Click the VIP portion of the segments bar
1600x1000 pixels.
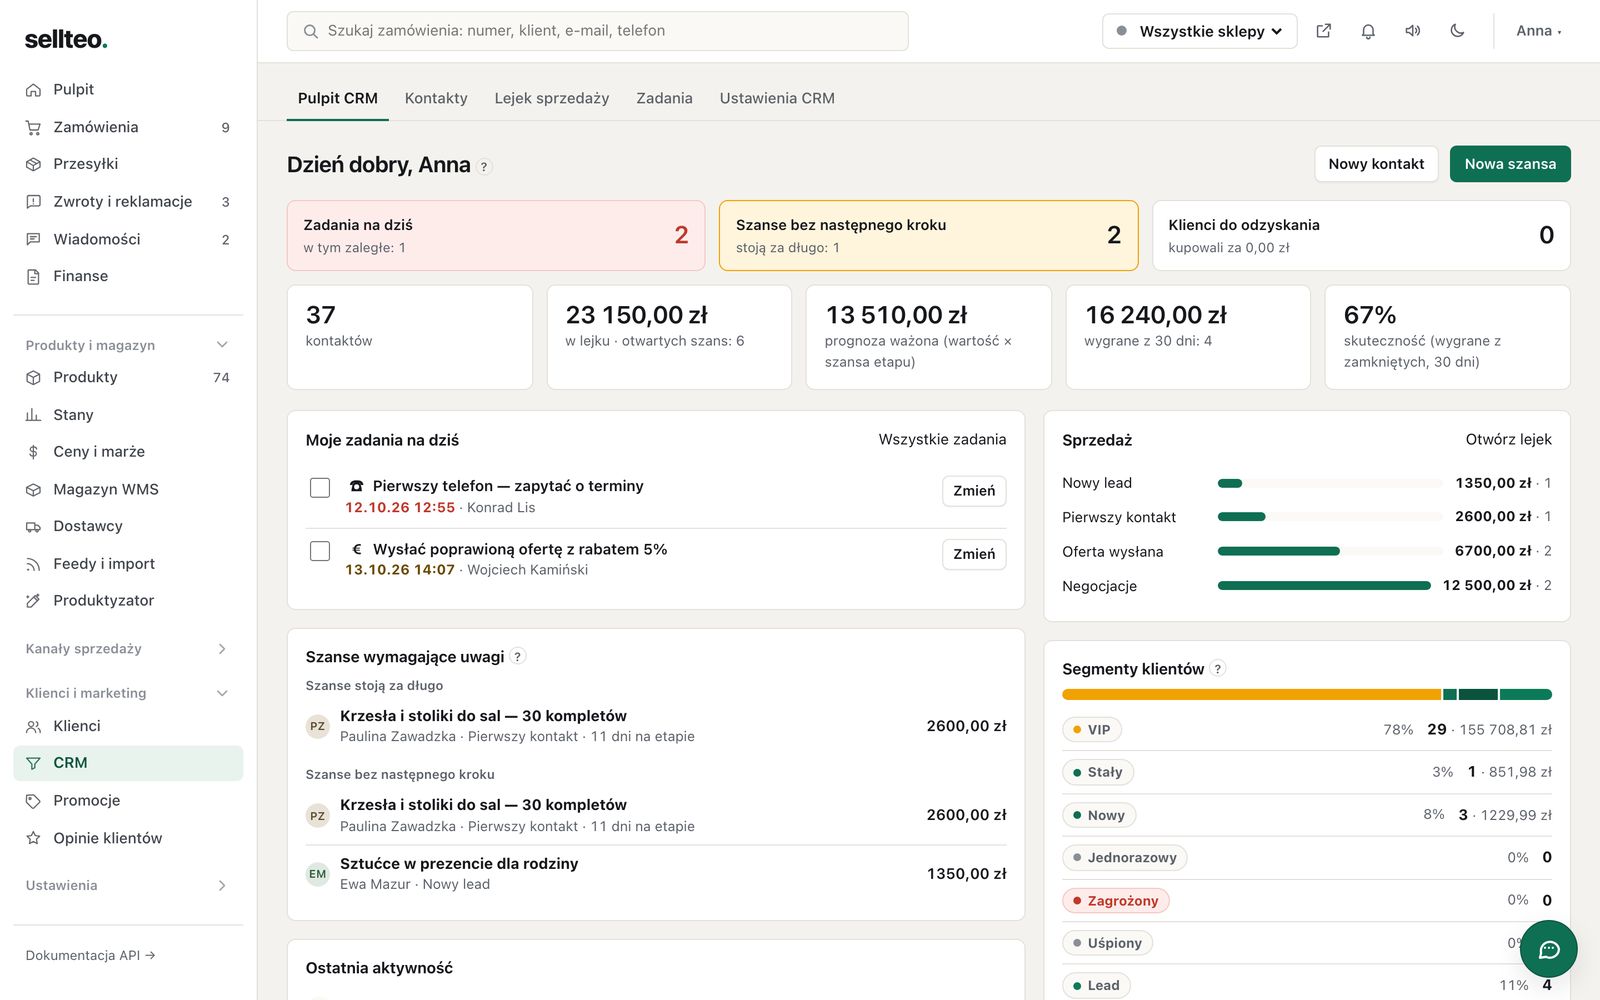tap(1251, 694)
